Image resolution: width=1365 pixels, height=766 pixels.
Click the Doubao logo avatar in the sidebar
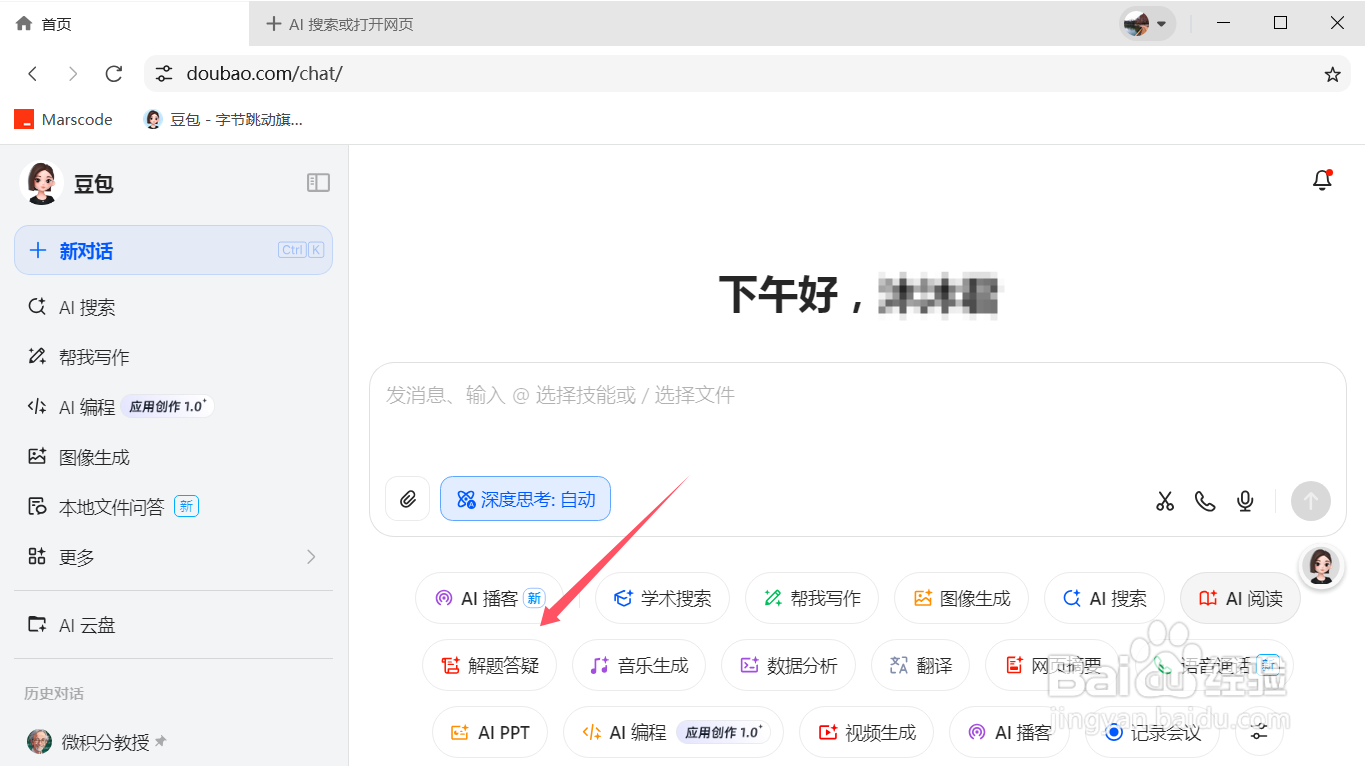[x=41, y=183]
